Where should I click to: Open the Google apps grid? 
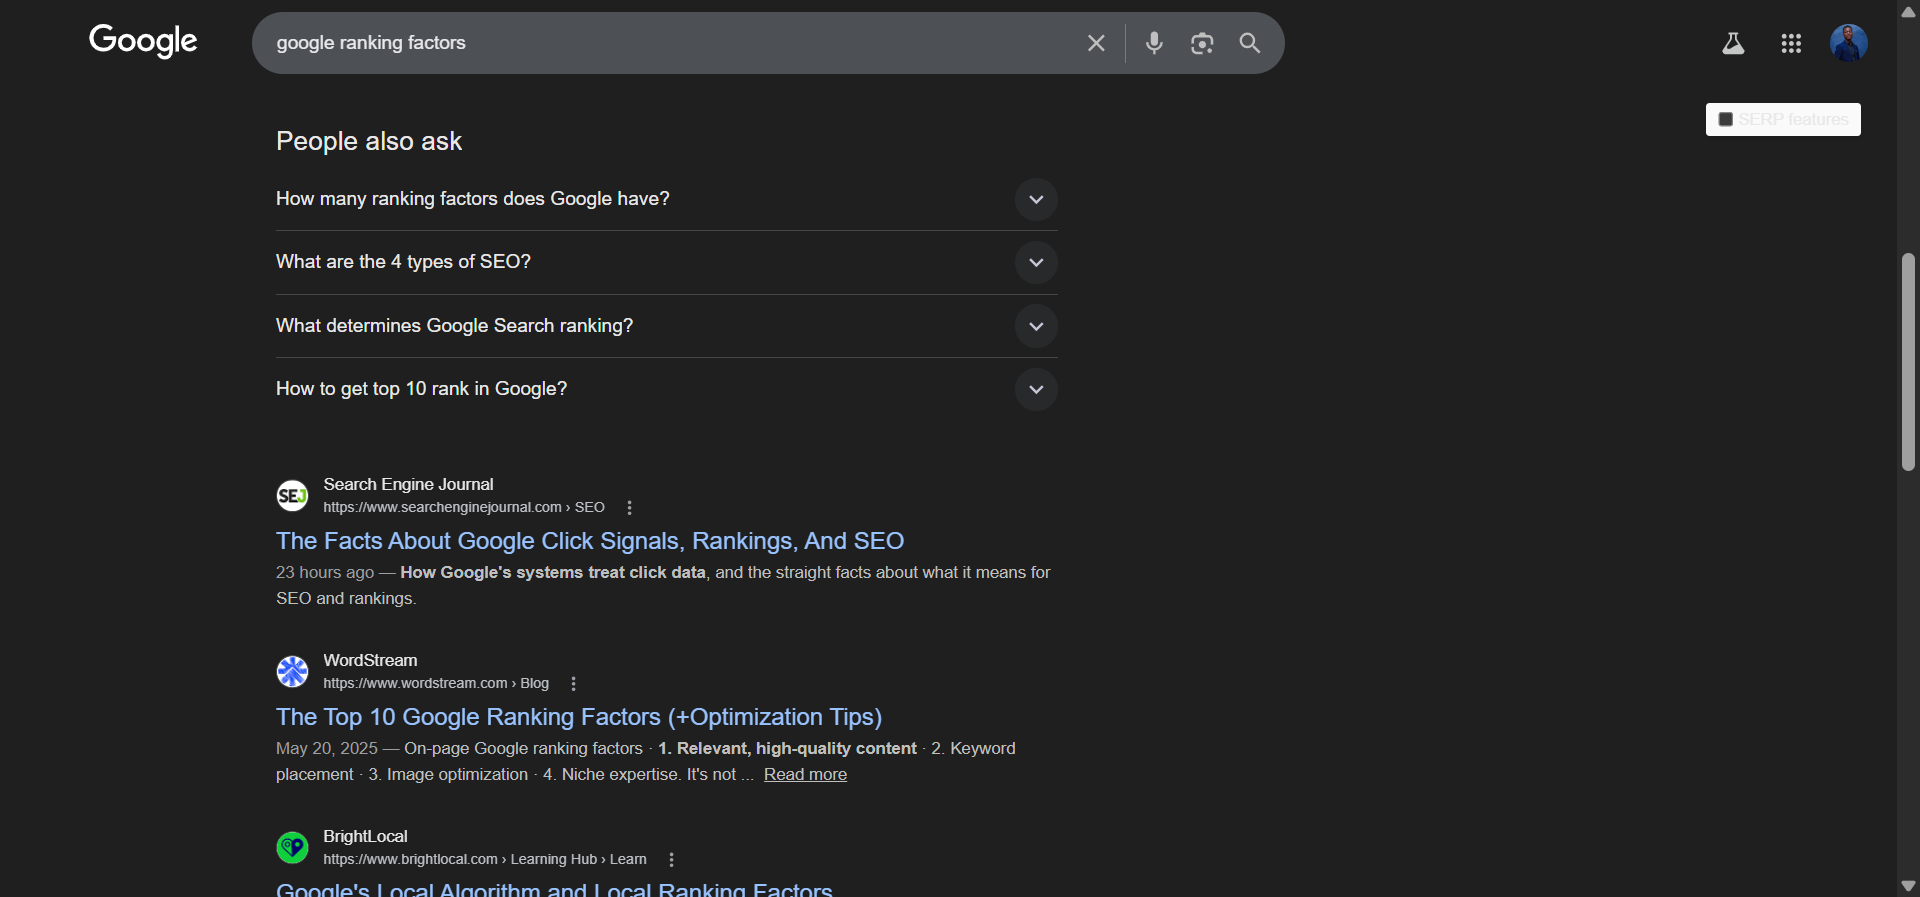tap(1791, 43)
